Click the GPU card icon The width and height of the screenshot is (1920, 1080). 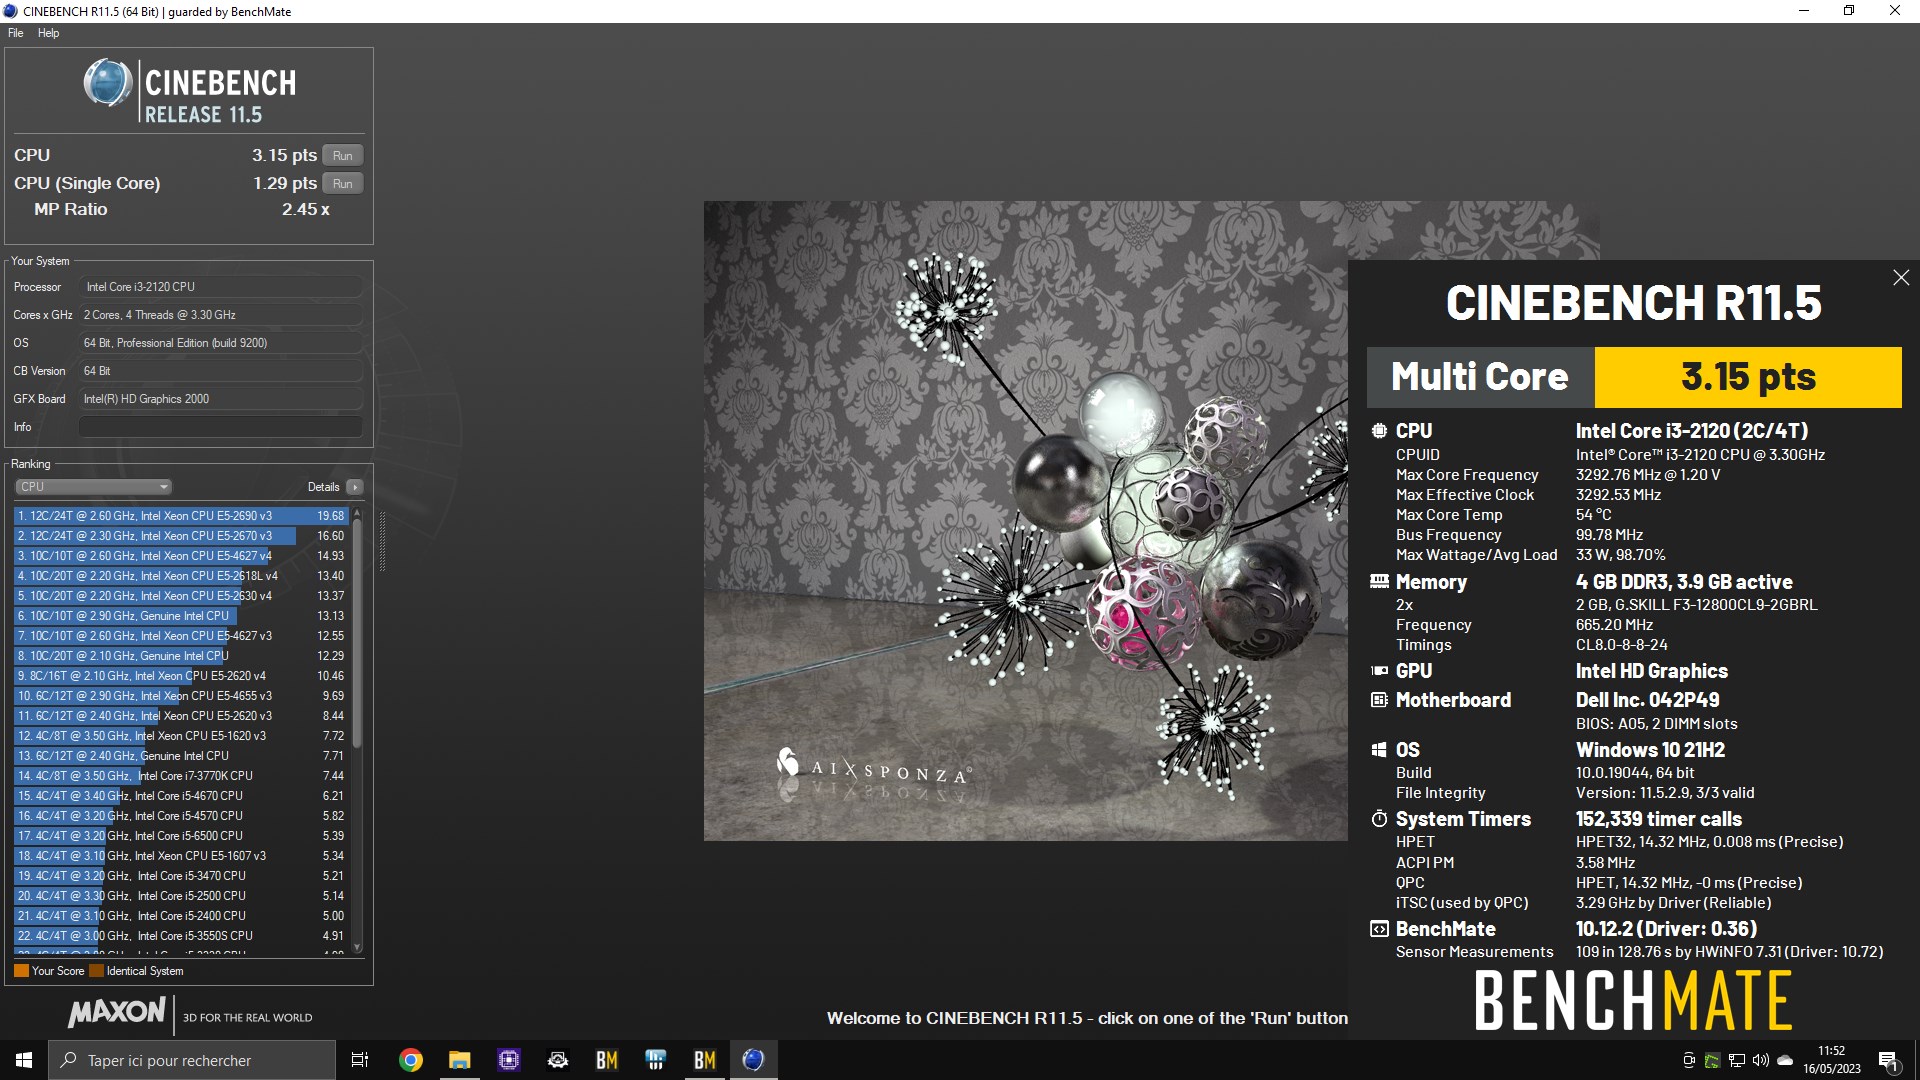(x=1379, y=671)
